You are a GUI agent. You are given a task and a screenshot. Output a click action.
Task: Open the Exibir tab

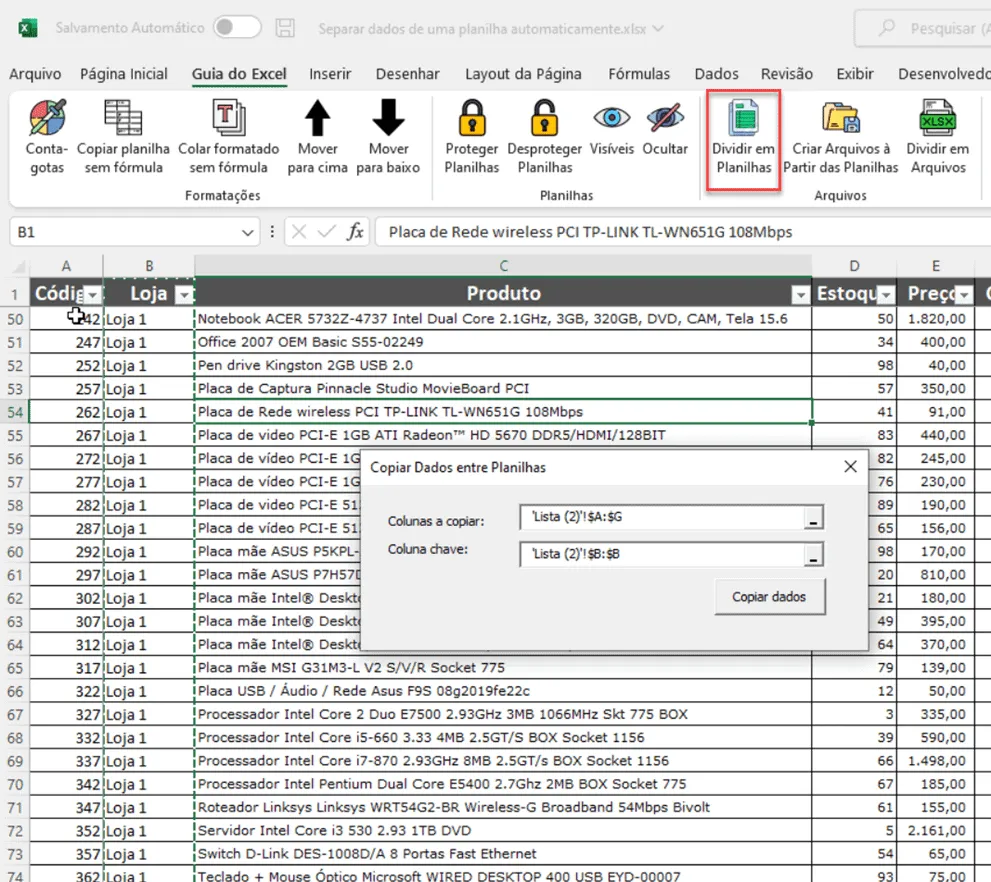click(x=855, y=74)
